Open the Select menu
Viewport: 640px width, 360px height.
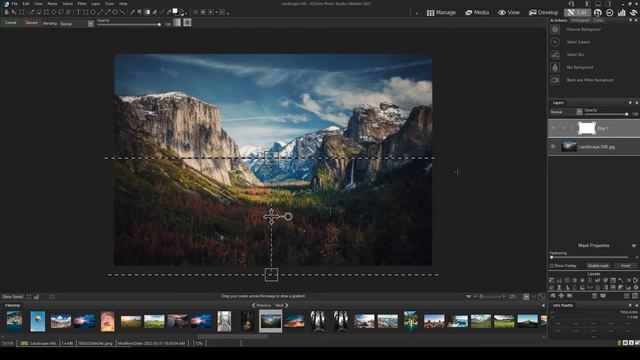click(x=67, y=4)
